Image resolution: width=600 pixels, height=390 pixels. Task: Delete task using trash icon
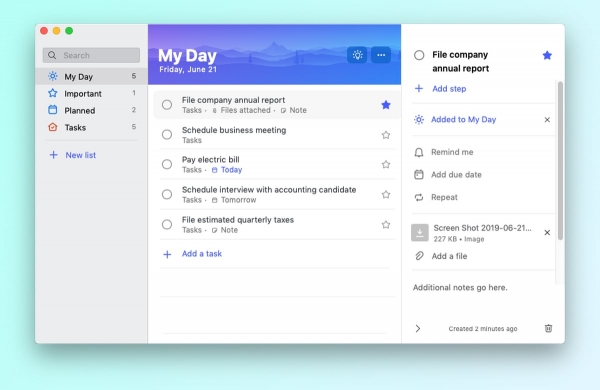548,328
